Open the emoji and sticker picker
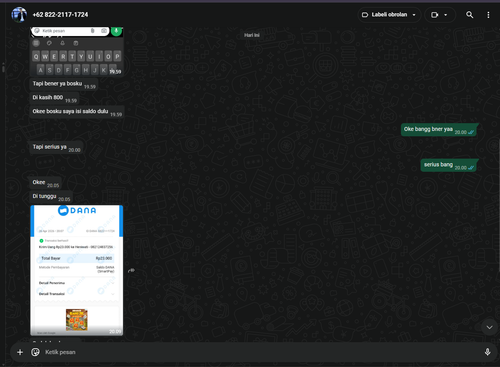500x367 pixels. (x=35, y=352)
